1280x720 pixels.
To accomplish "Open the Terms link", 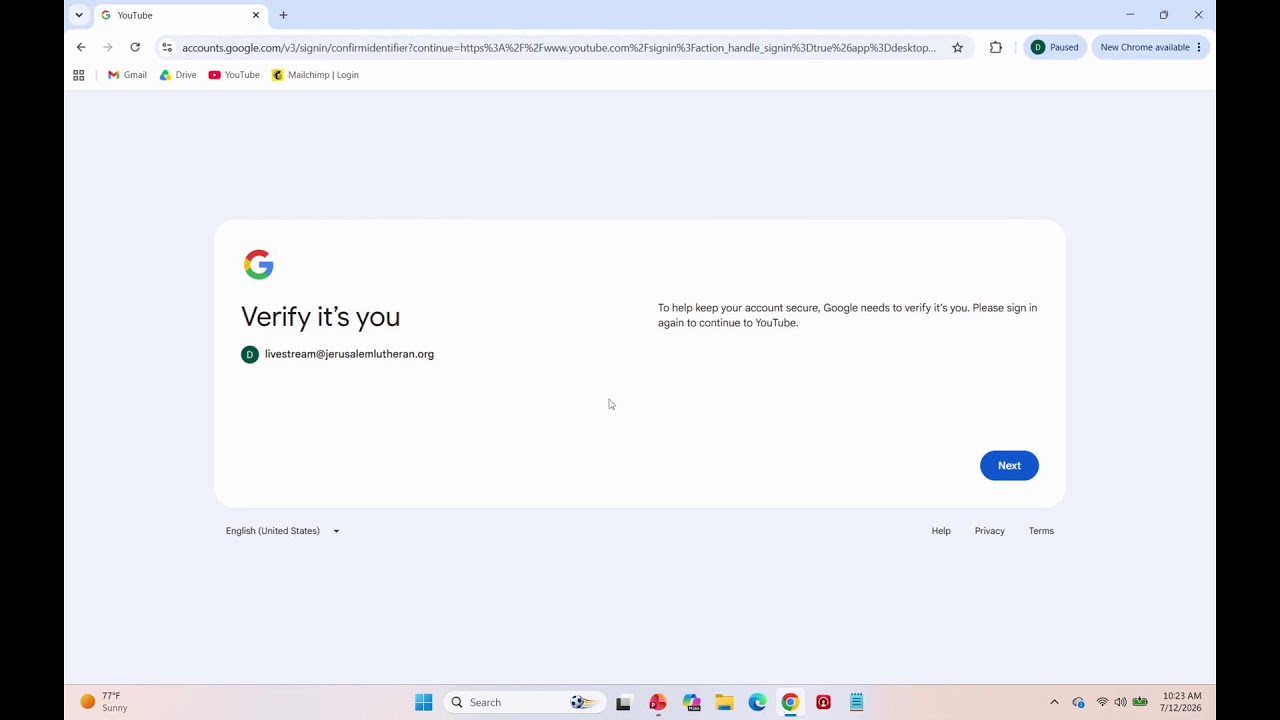I will click(x=1041, y=531).
